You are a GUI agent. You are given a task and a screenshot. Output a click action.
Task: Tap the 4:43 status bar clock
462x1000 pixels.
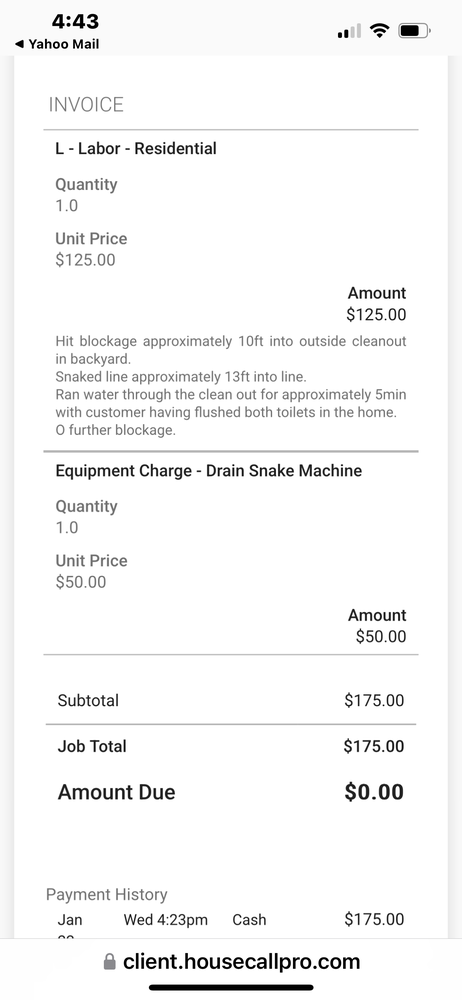75,21
